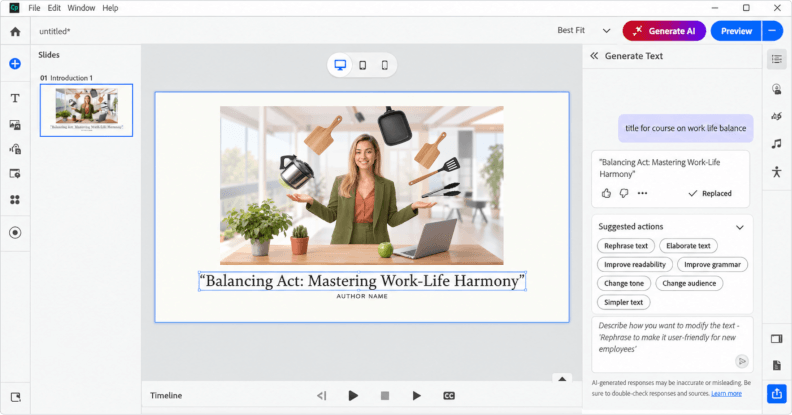Open the Animations panel icon
The height and width of the screenshot is (415, 792).
777,117
